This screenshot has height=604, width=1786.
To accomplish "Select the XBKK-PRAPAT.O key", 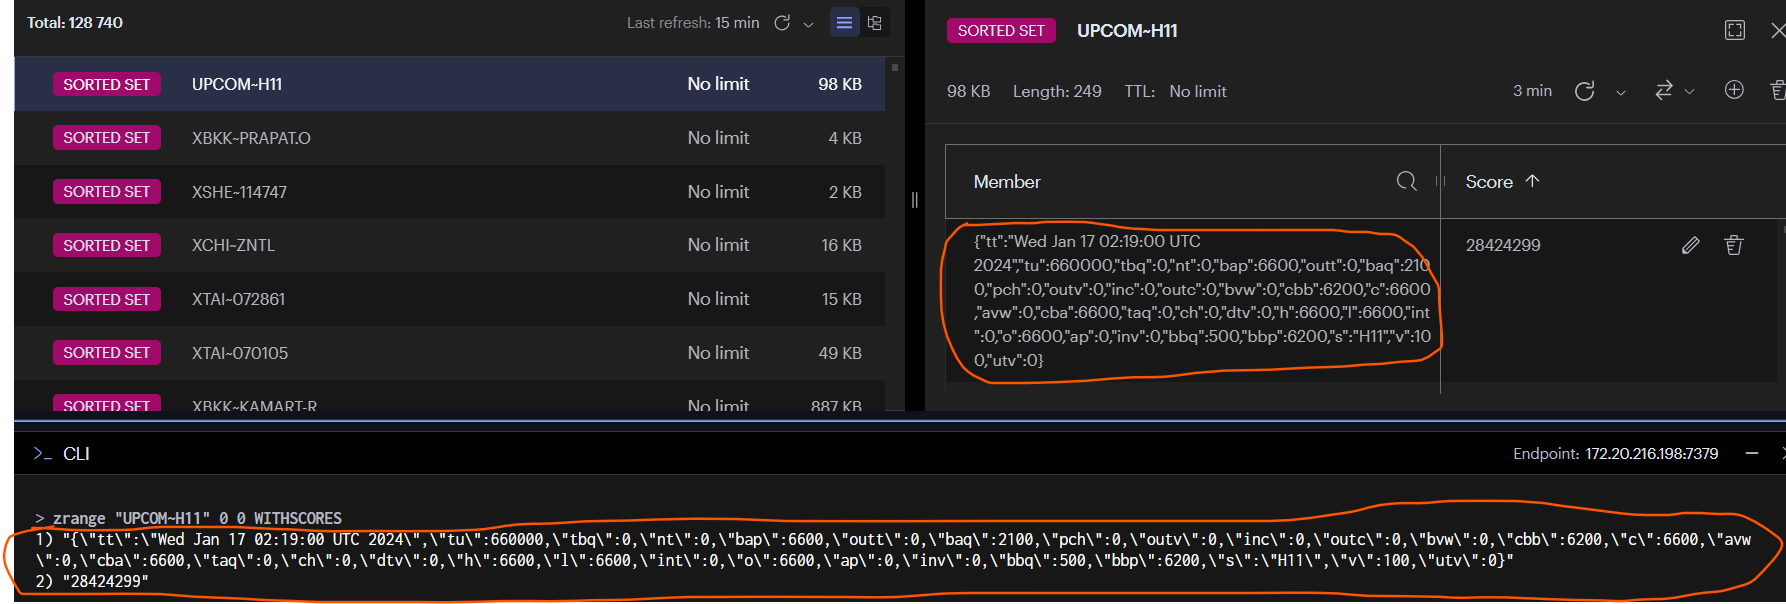I will [251, 138].
